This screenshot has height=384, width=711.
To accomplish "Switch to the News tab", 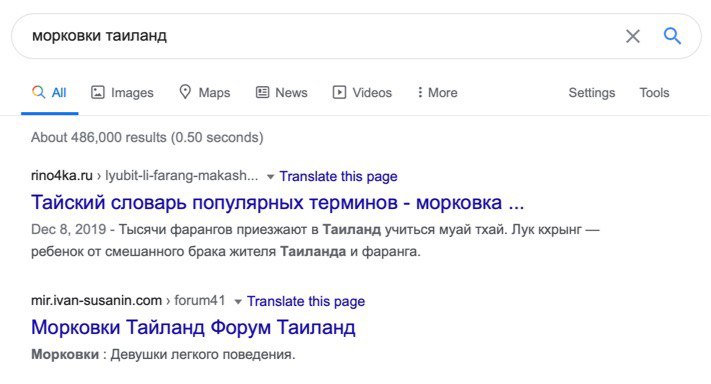I will pyautogui.click(x=282, y=92).
